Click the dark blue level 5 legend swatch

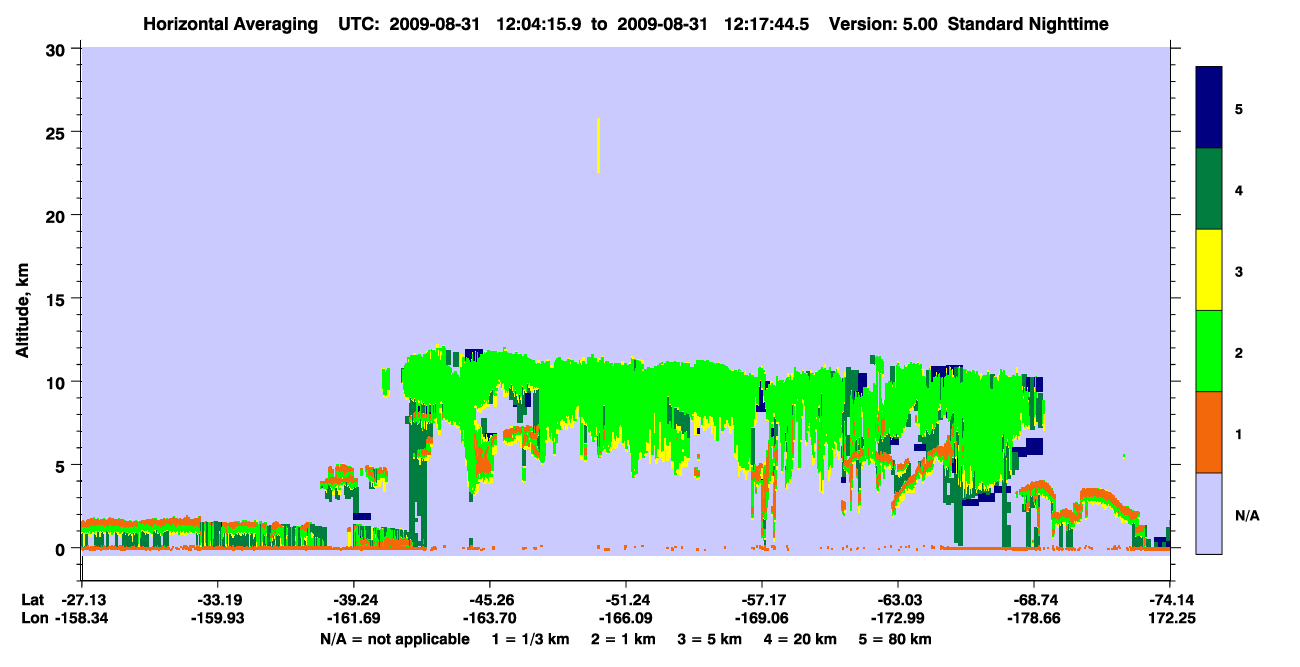(x=1209, y=107)
